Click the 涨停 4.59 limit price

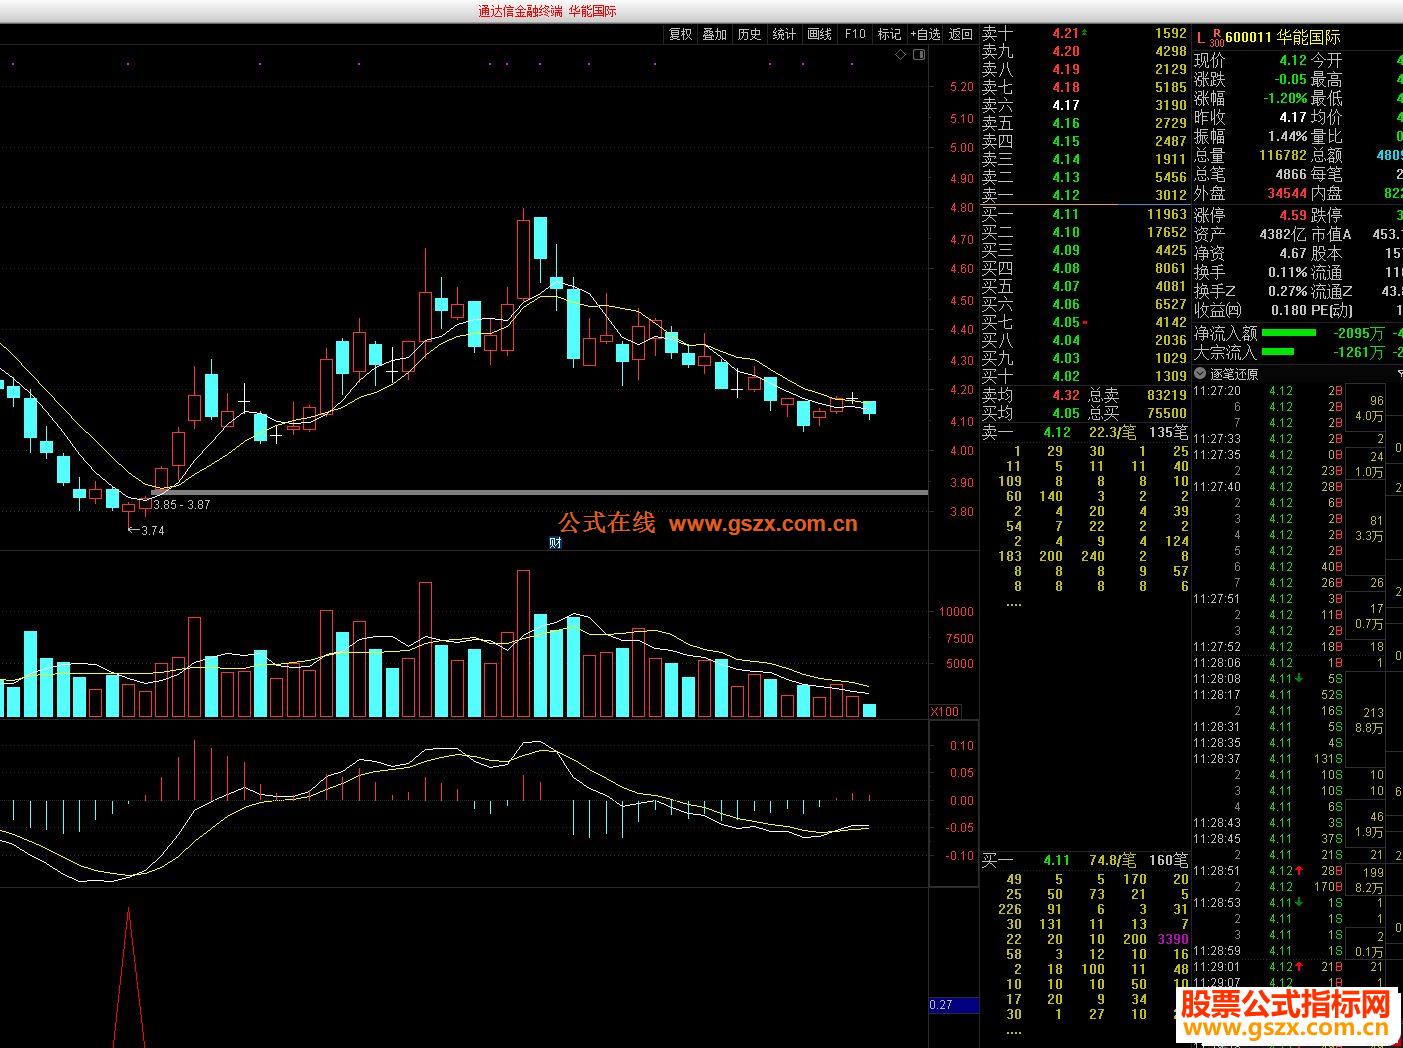1293,216
